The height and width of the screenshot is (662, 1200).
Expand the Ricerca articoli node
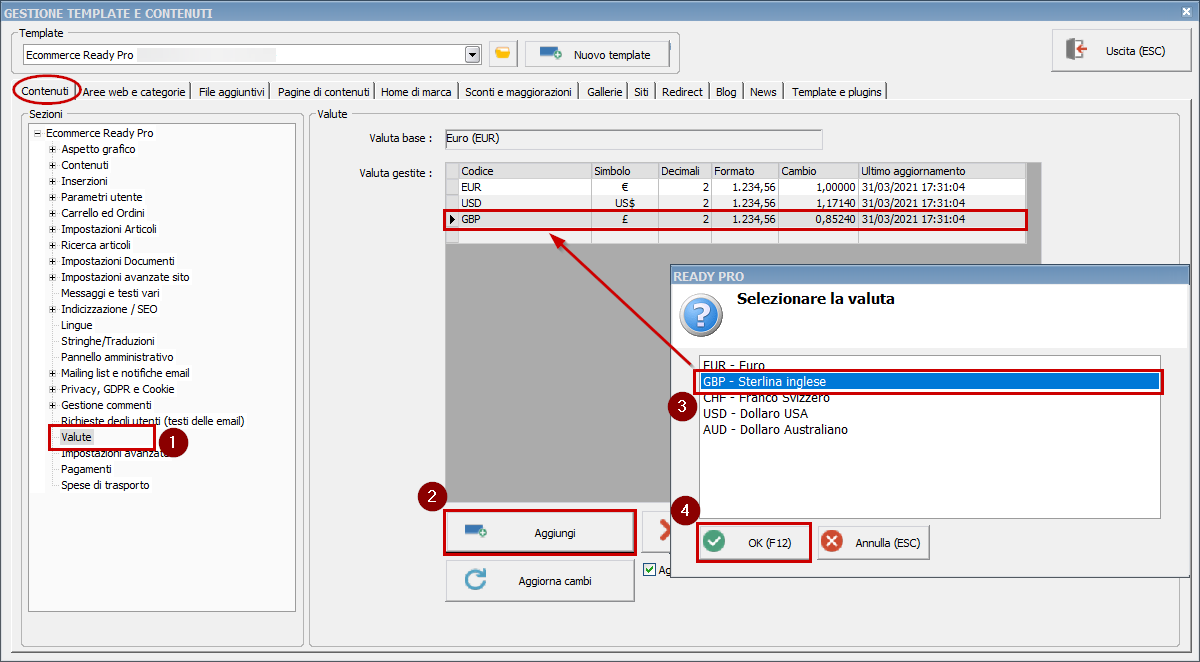(53, 245)
